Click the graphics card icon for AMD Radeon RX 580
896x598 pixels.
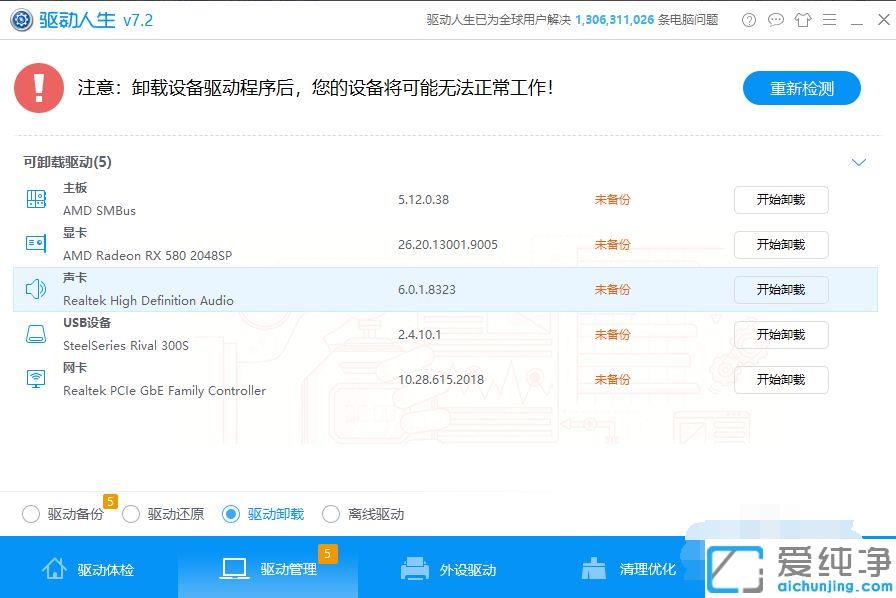click(x=36, y=243)
